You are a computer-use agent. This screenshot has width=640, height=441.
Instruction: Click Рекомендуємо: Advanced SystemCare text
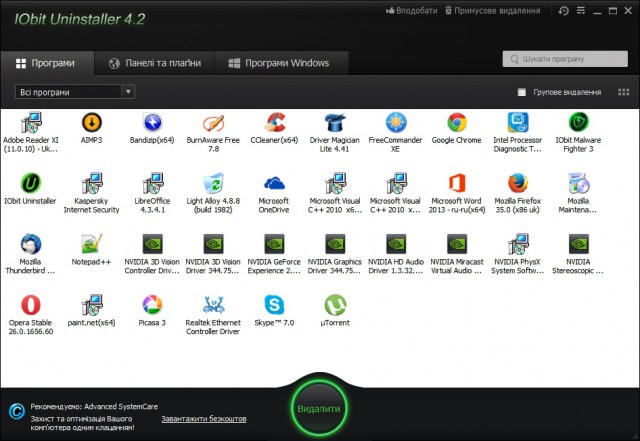click(94, 407)
